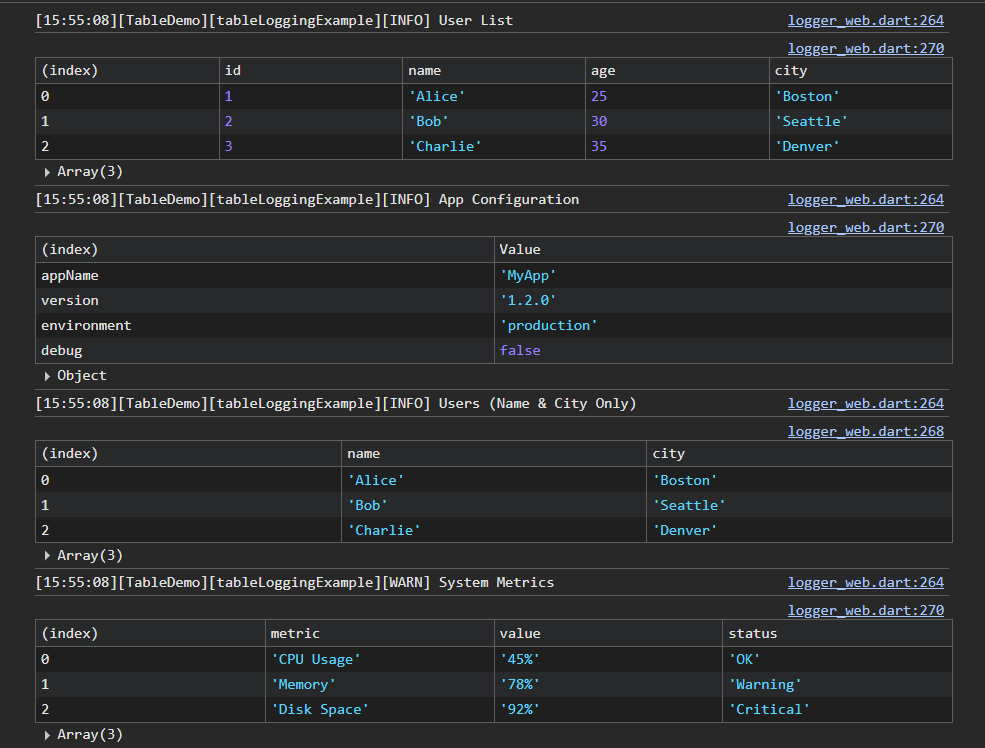Sort User List table by the name header
This screenshot has width=985, height=748.
click(x=493, y=70)
